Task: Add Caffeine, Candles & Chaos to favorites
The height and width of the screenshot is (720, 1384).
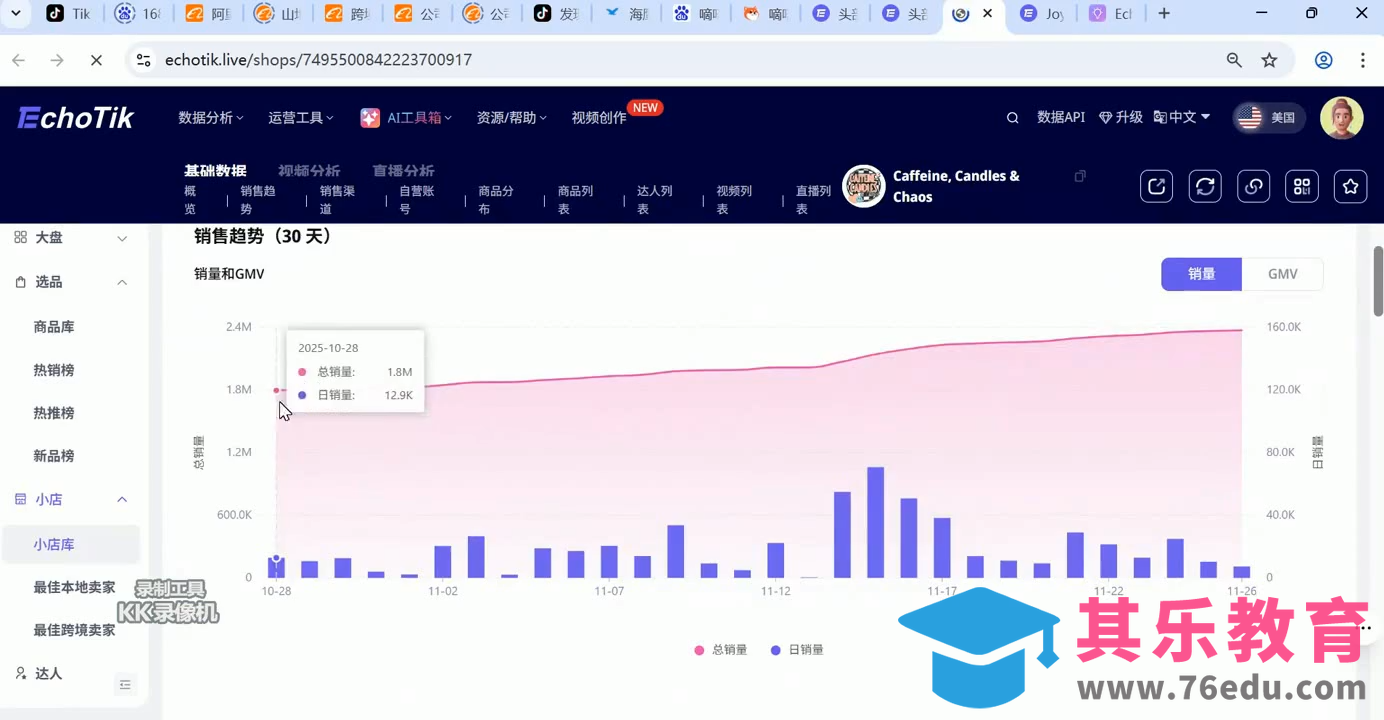Action: click(1350, 186)
